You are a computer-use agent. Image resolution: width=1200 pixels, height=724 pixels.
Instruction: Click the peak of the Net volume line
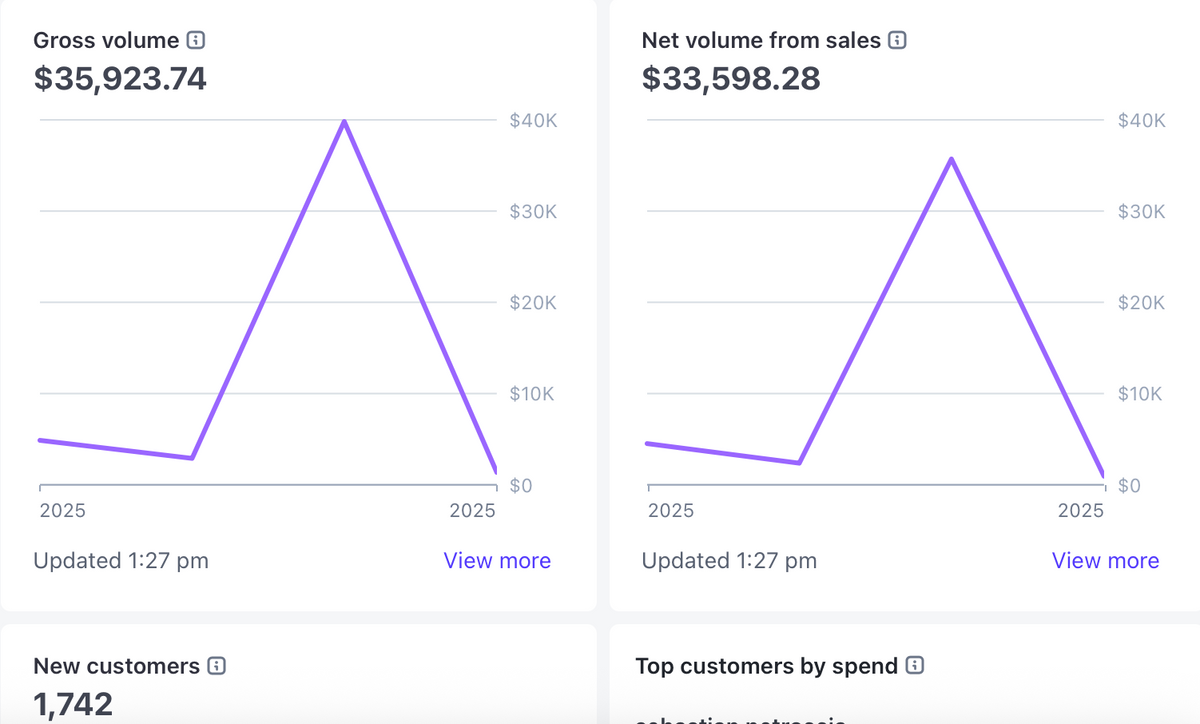click(951, 158)
